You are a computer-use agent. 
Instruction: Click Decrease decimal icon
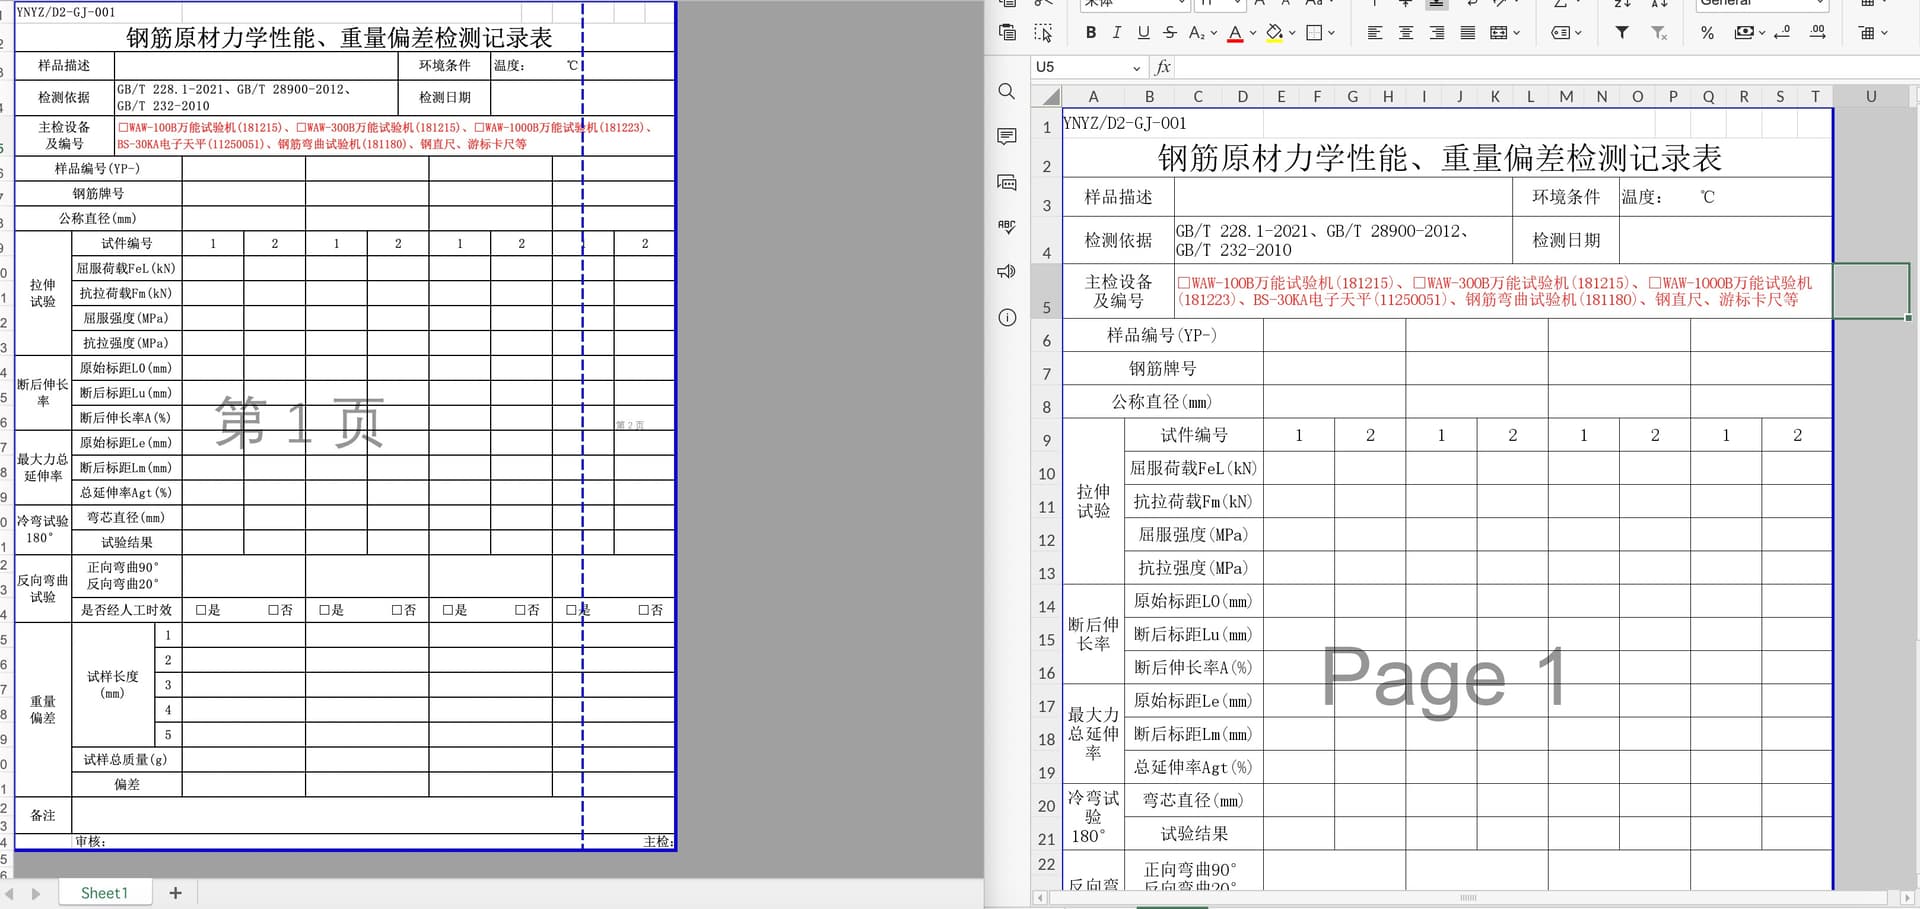click(x=1782, y=33)
